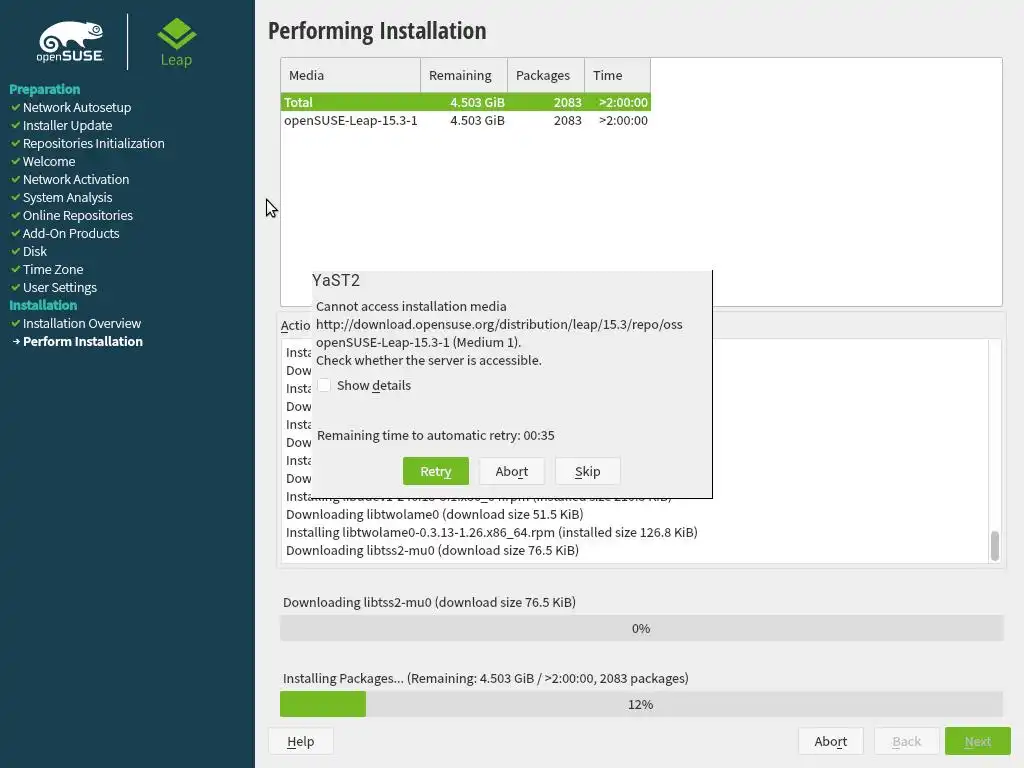The image size is (1024, 768).
Task: Click the checkmark beside Installer Update
Action: 16,125
